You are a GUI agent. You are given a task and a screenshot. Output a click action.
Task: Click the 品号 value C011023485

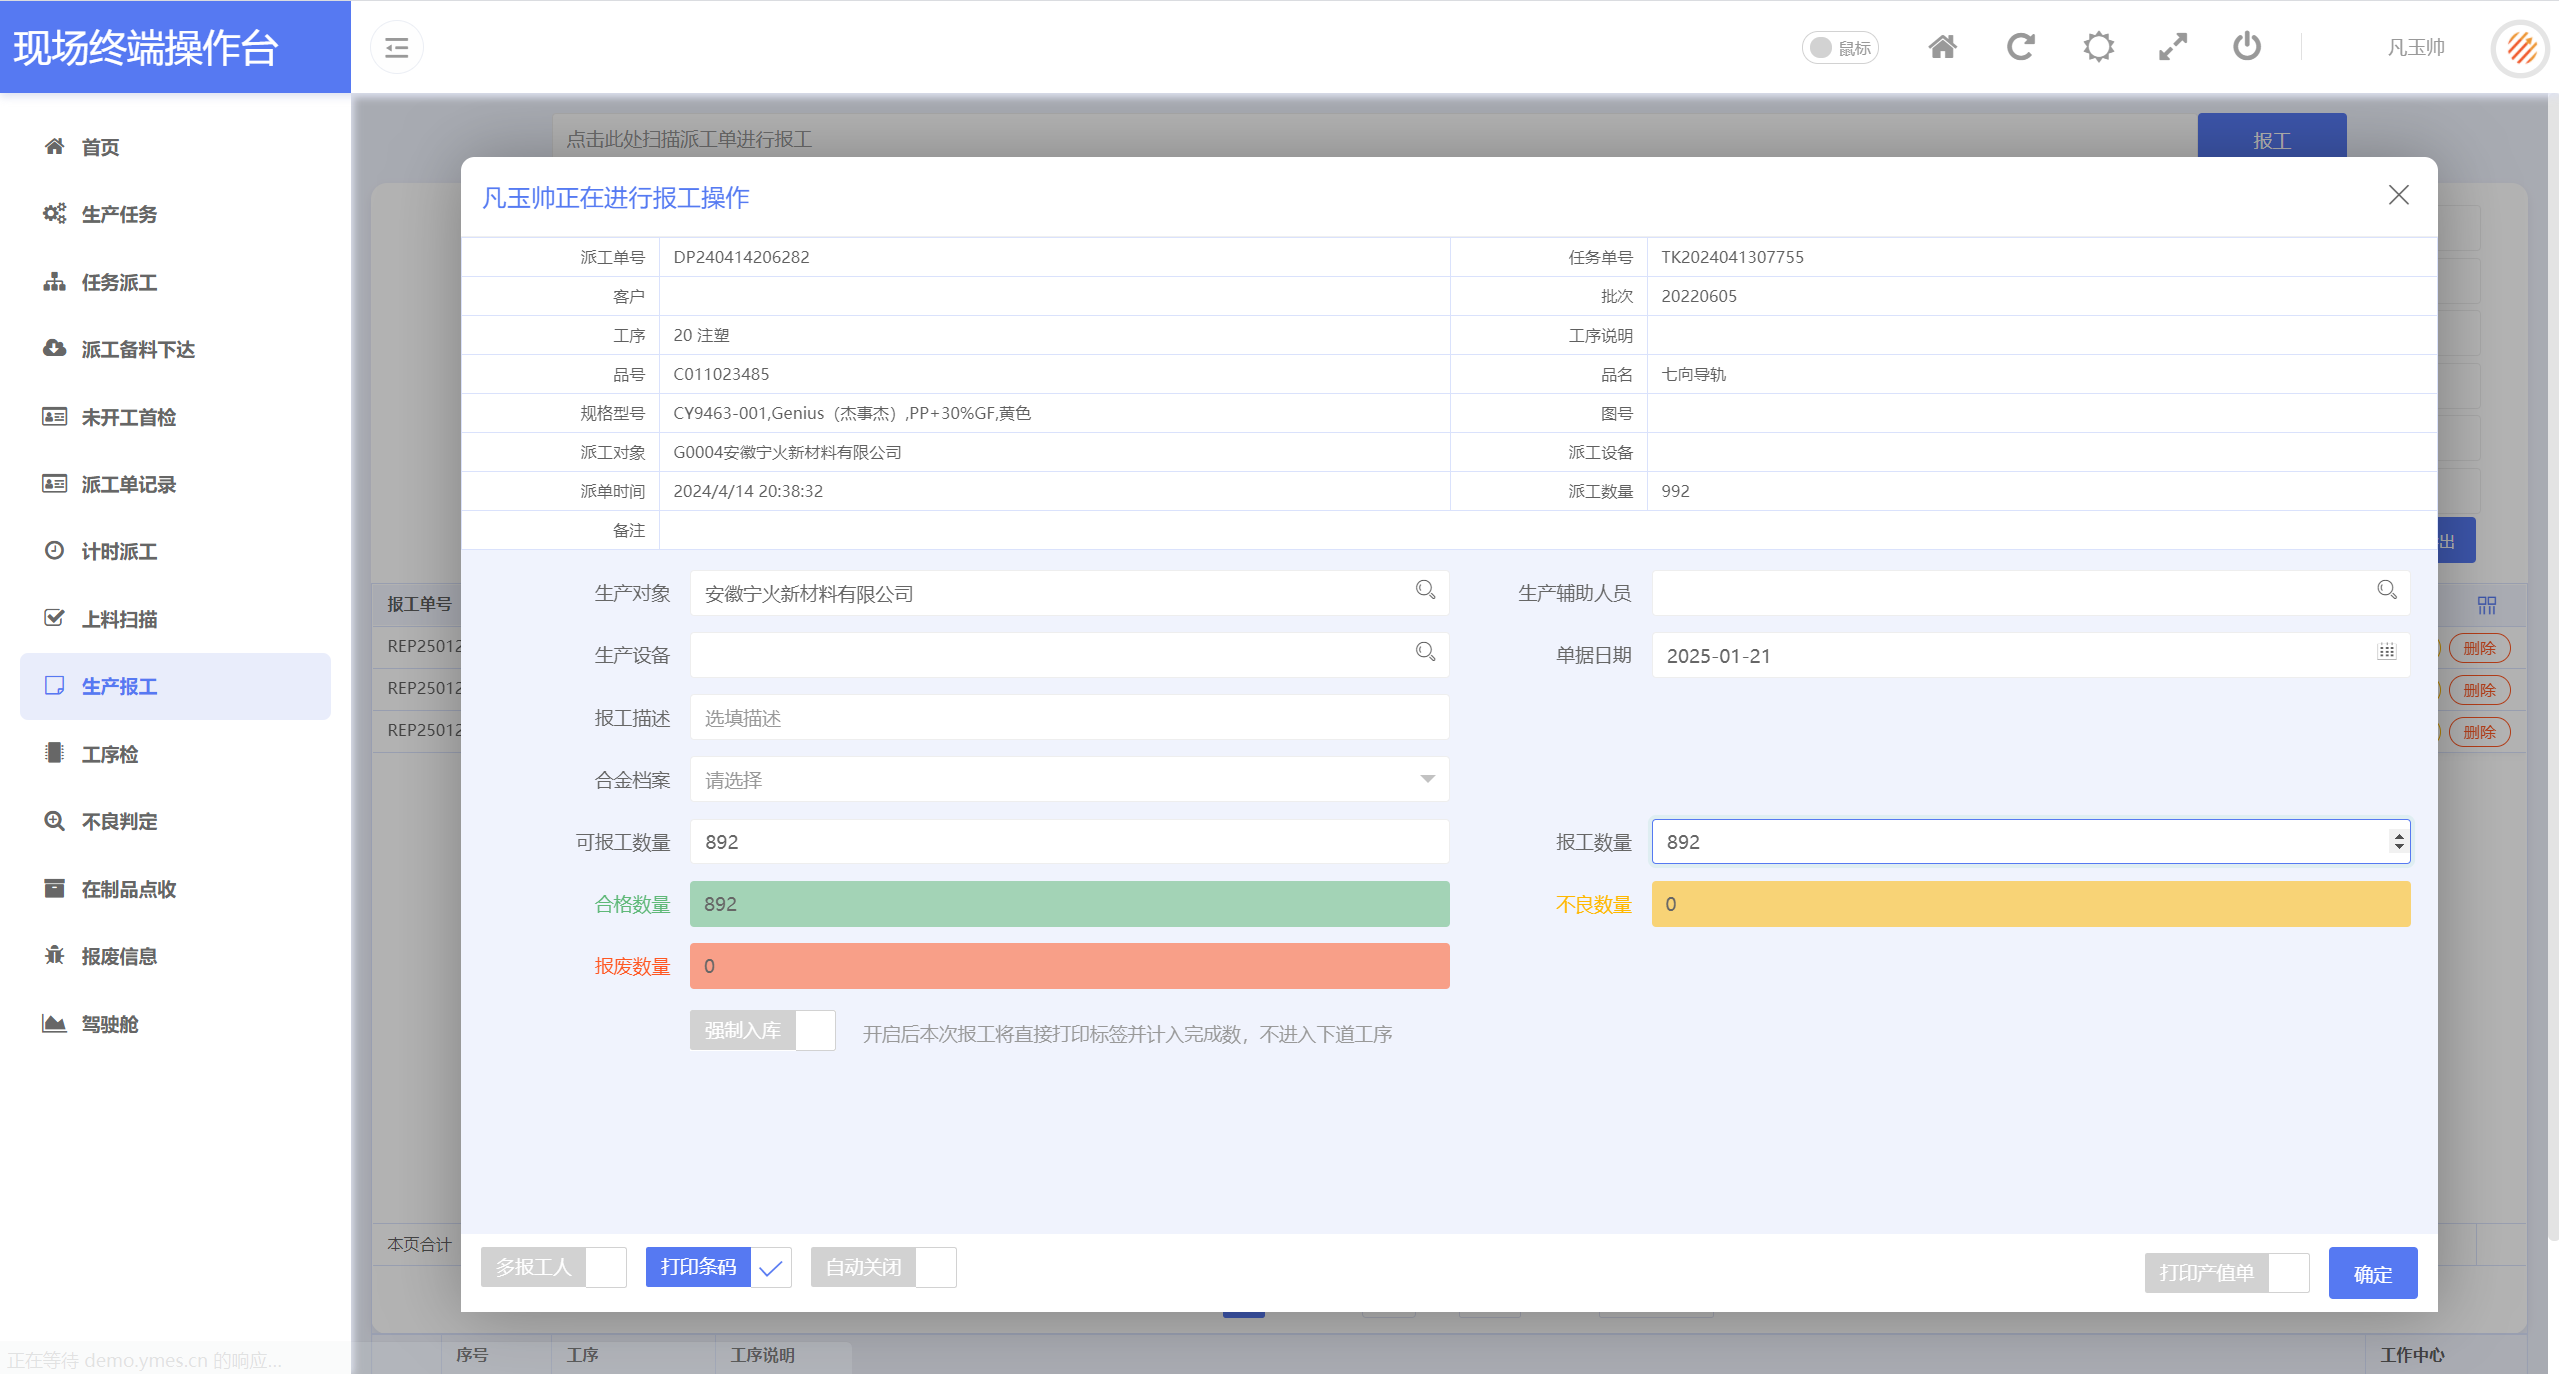tap(721, 374)
